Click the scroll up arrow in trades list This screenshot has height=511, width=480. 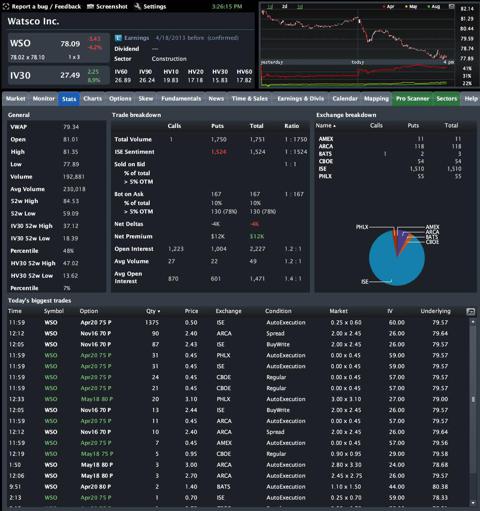pos(473,322)
